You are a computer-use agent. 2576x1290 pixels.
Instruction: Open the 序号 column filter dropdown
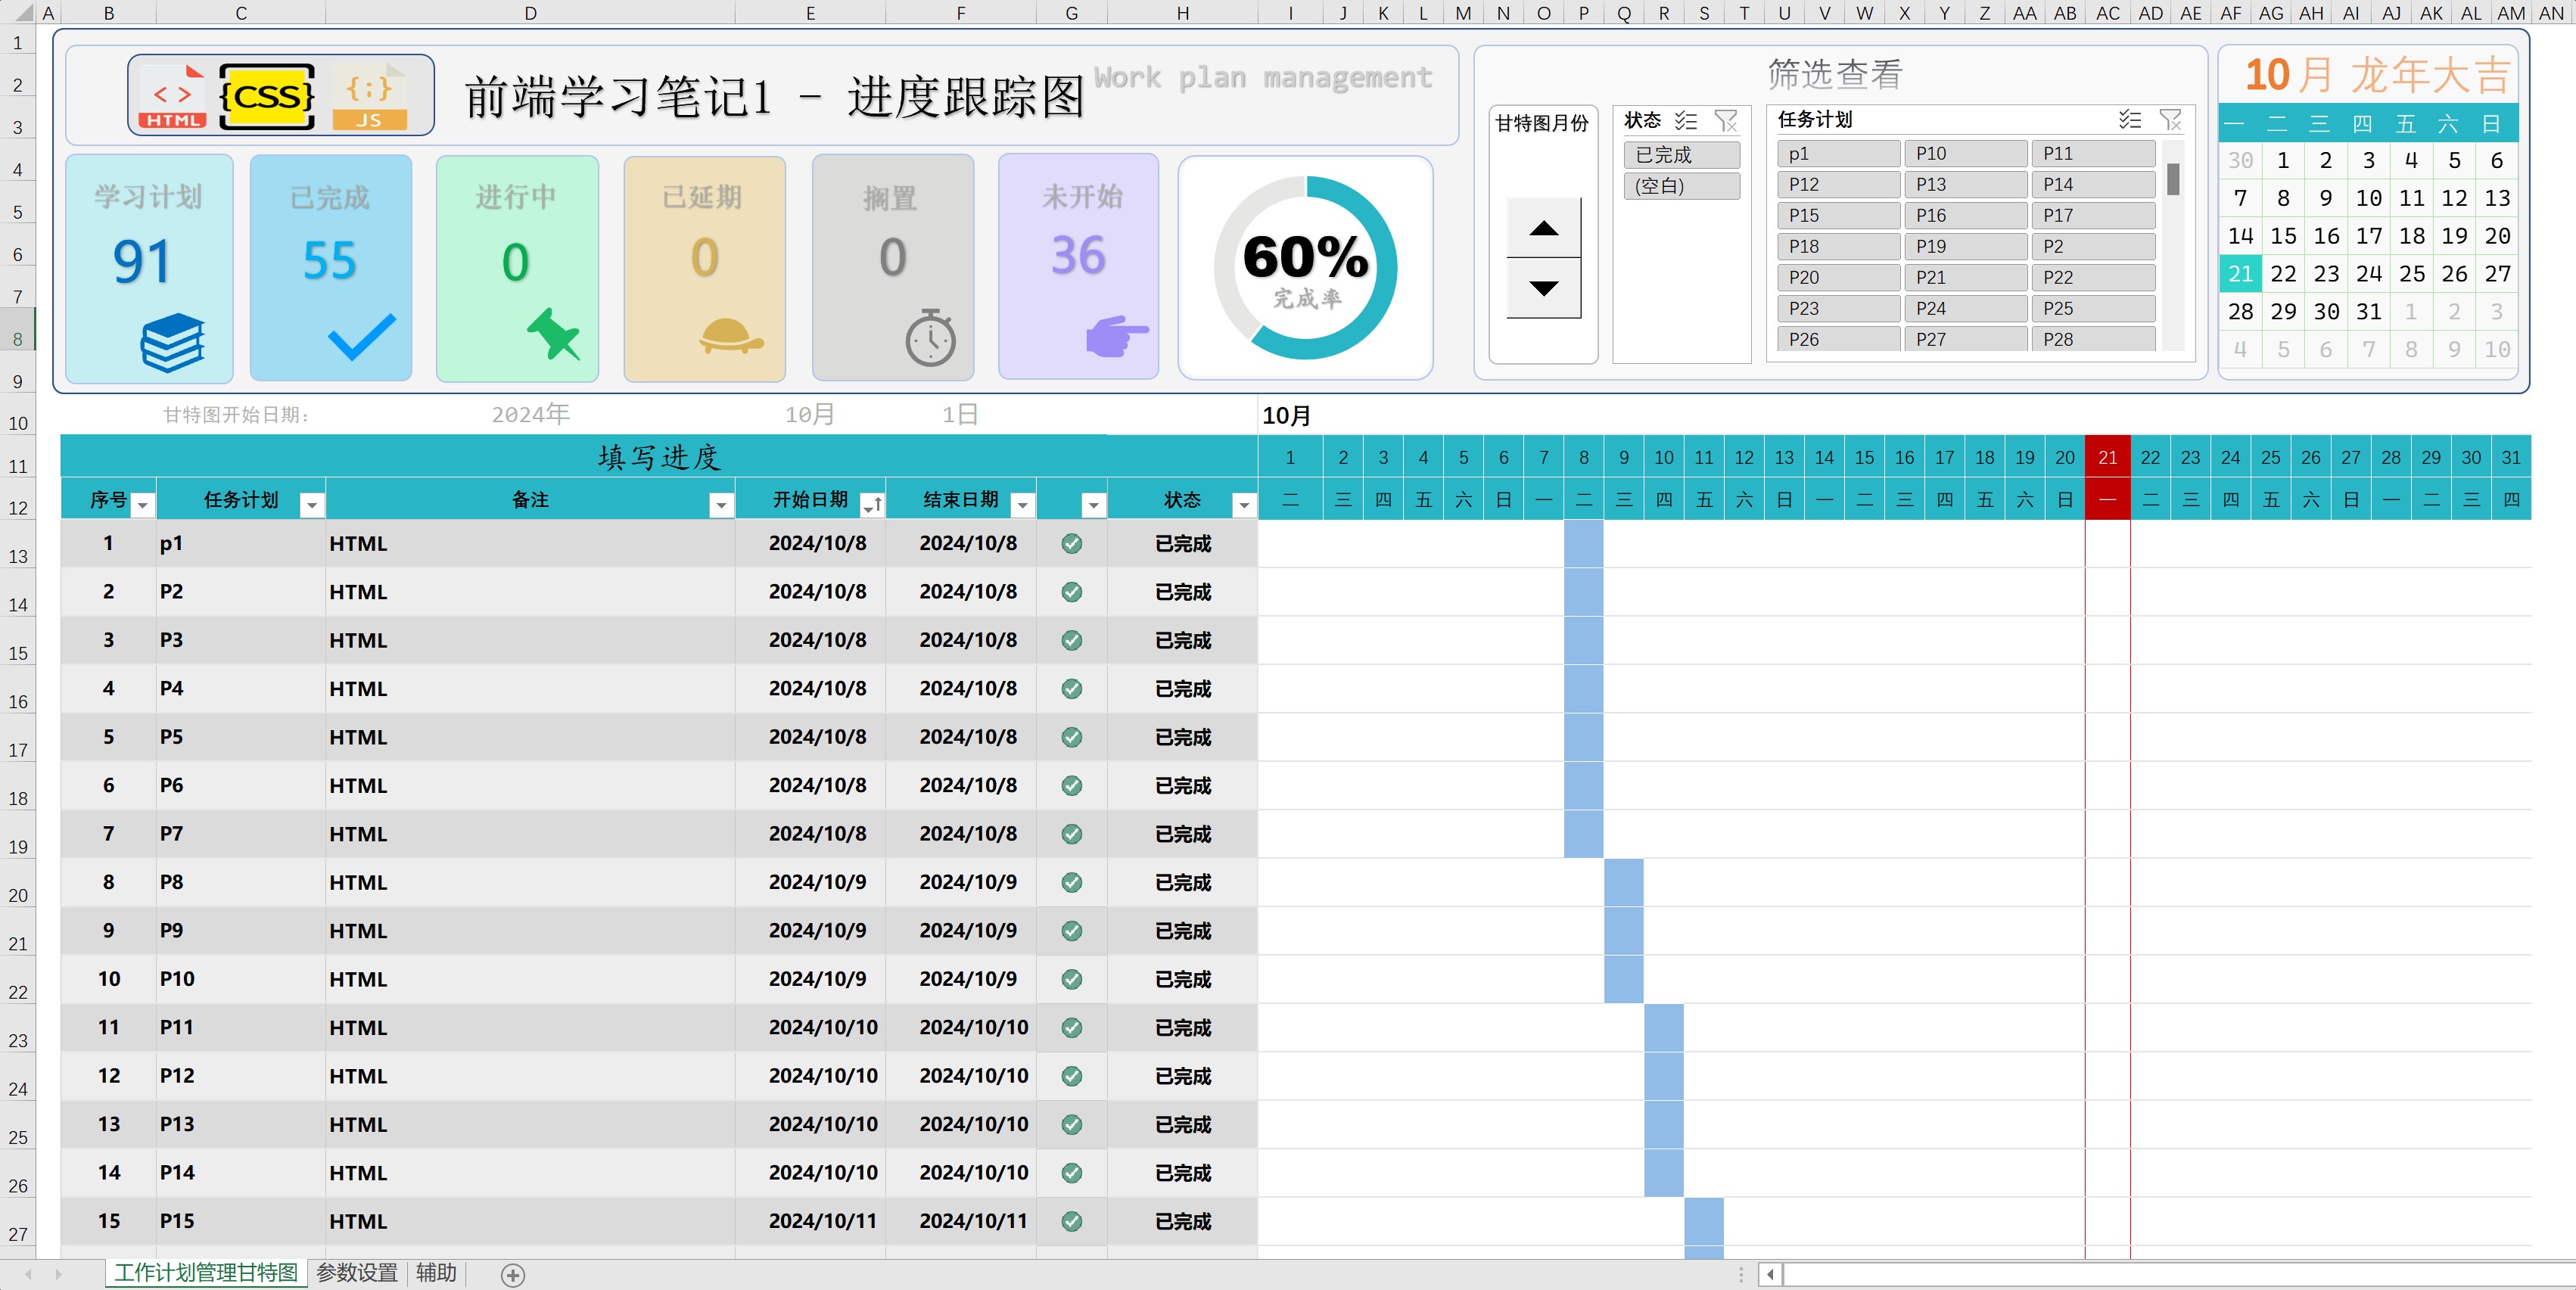pyautogui.click(x=143, y=505)
